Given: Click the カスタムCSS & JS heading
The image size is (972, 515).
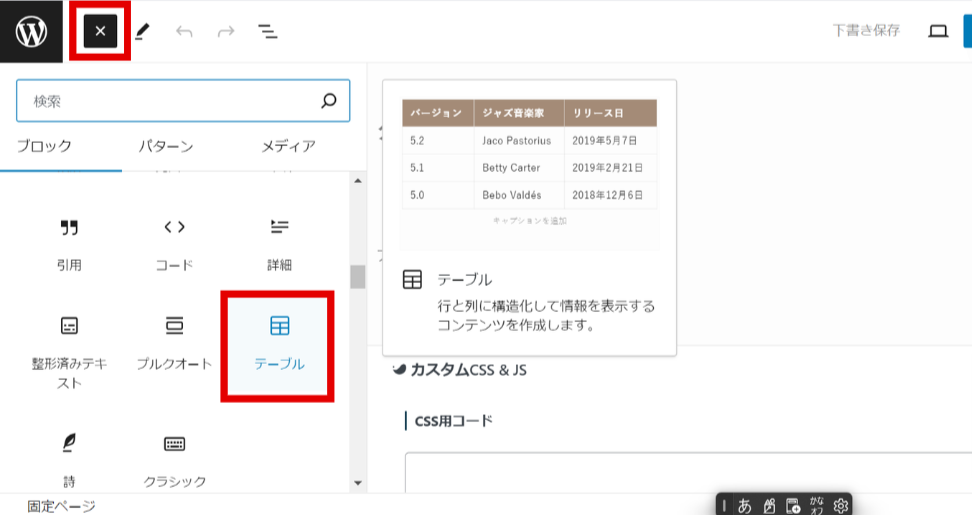Looking at the screenshot, I should click(x=468, y=371).
